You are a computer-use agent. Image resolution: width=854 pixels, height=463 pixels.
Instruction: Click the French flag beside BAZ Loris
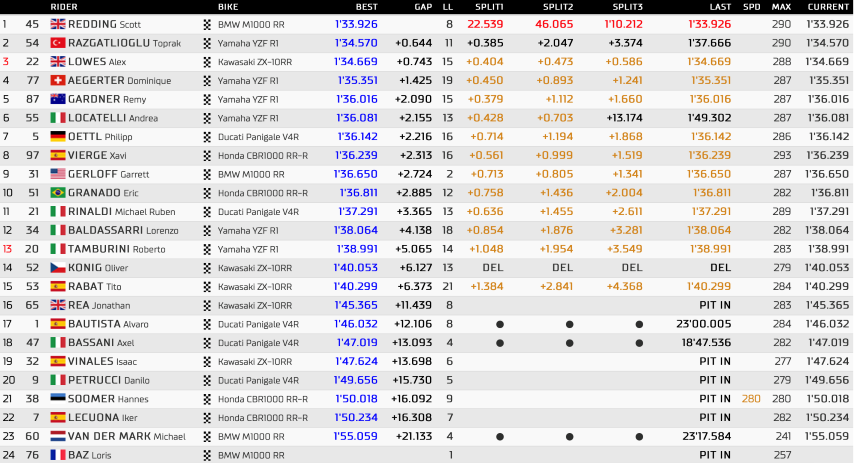(58, 455)
